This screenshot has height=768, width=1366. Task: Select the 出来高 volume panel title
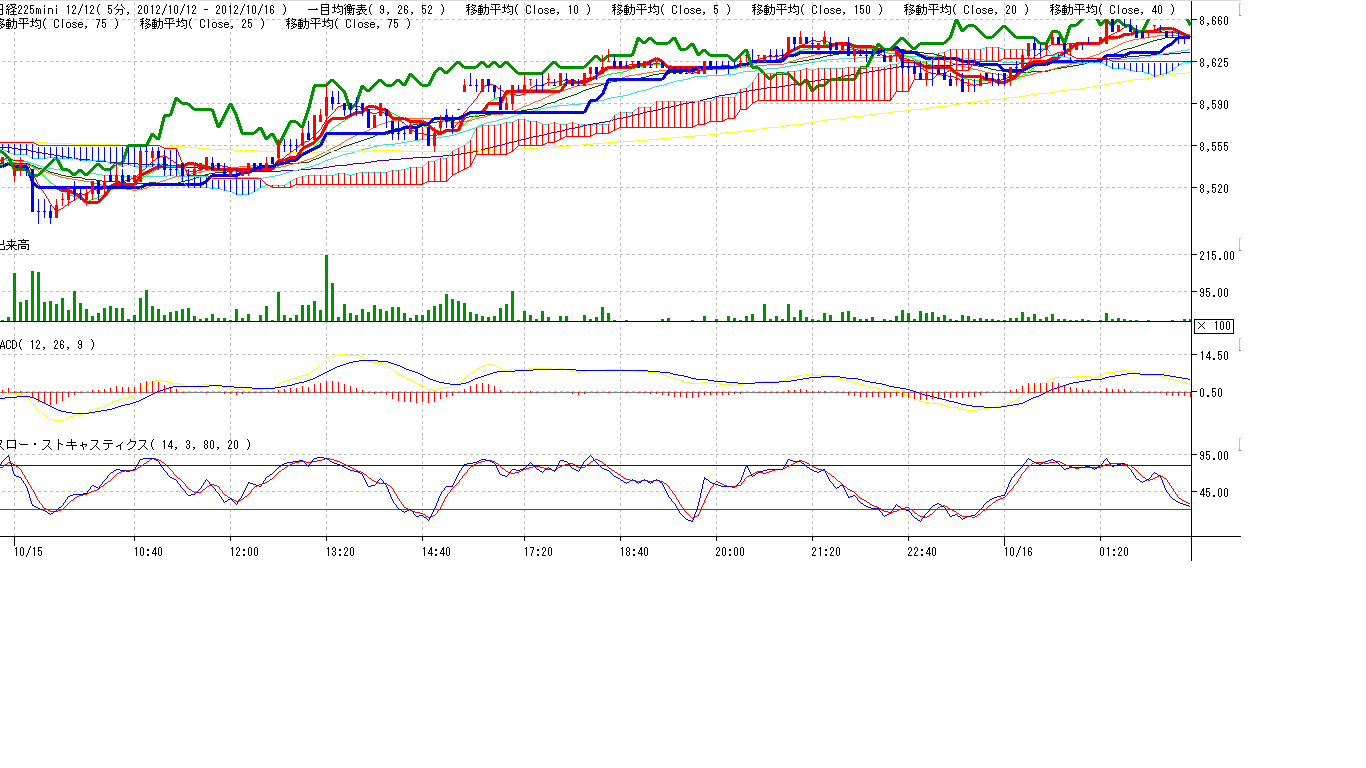14,244
